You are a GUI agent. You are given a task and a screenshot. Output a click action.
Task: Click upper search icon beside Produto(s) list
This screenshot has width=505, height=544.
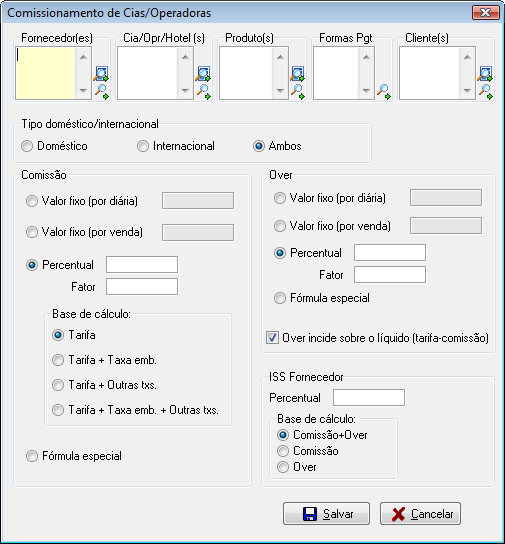pyautogui.click(x=297, y=74)
